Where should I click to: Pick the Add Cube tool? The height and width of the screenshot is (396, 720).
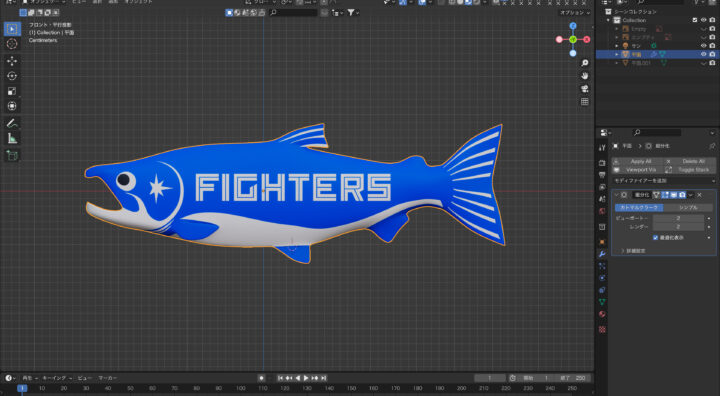pos(12,155)
